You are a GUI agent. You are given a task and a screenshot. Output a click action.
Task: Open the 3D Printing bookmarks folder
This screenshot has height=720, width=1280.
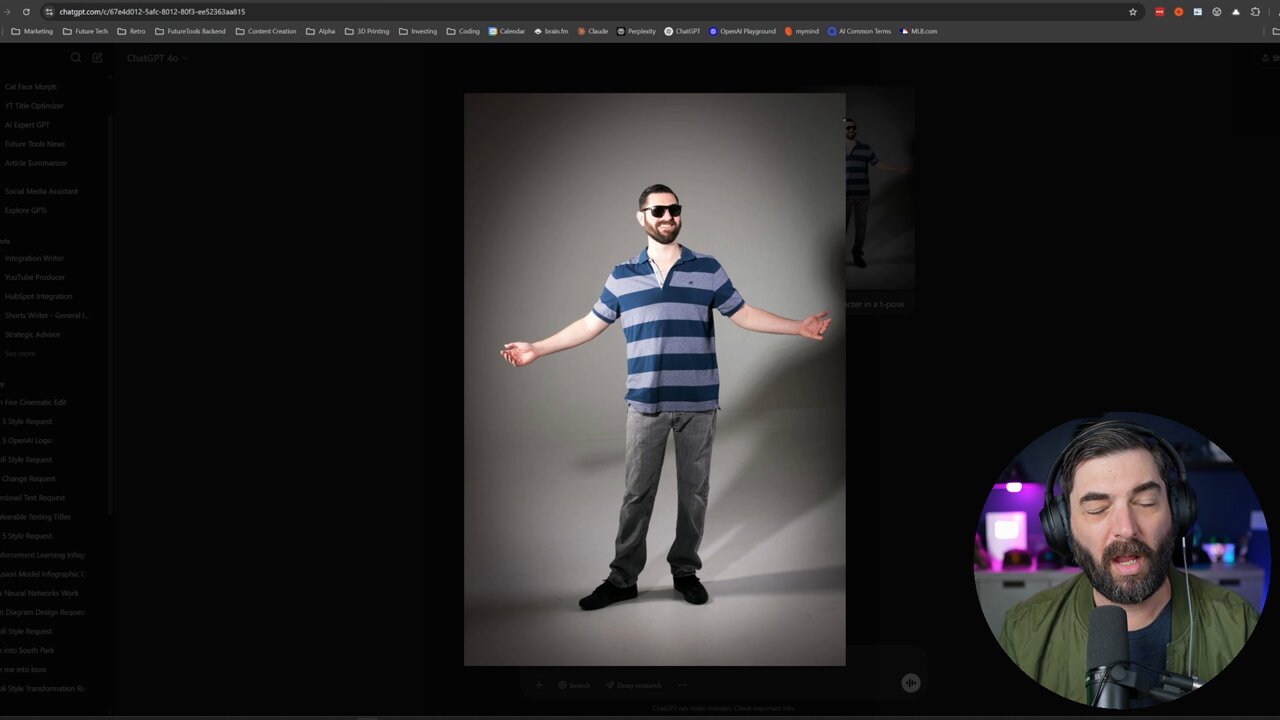click(x=366, y=31)
